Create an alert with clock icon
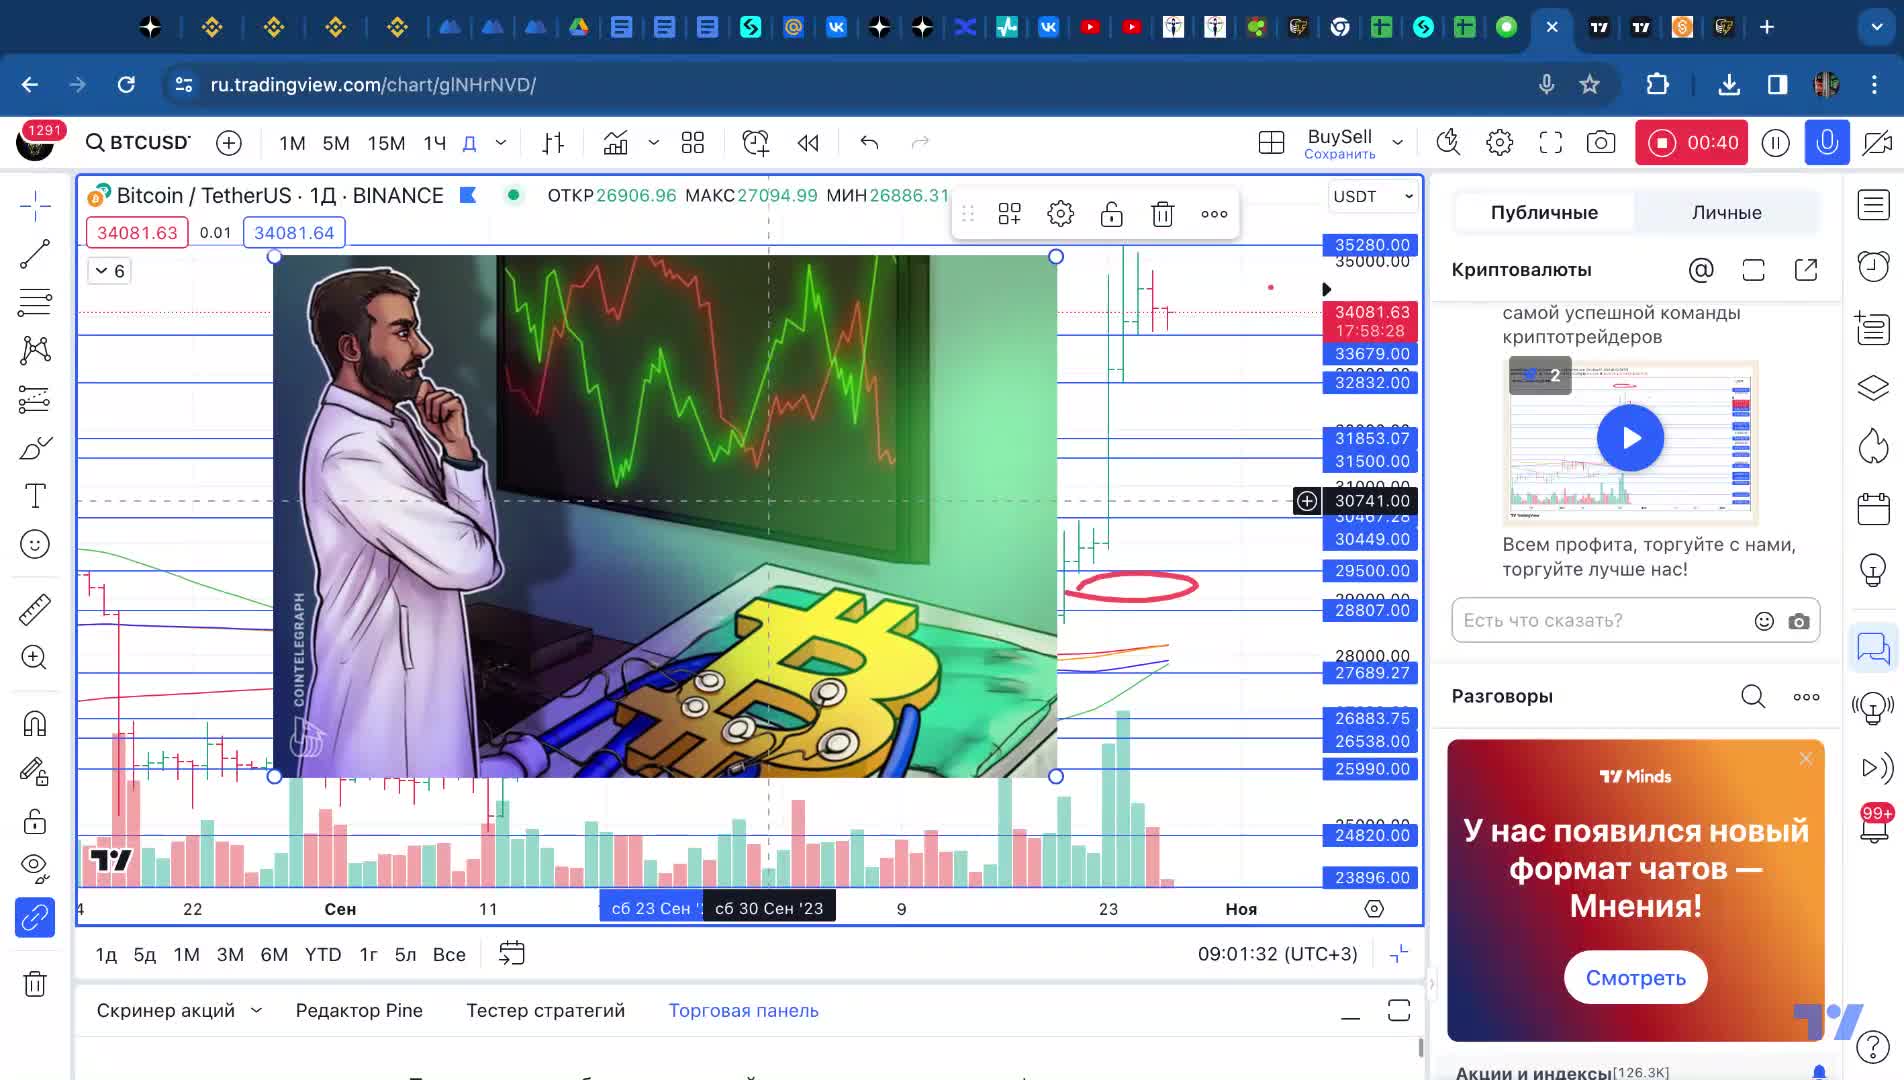This screenshot has width=1904, height=1080. coord(755,143)
